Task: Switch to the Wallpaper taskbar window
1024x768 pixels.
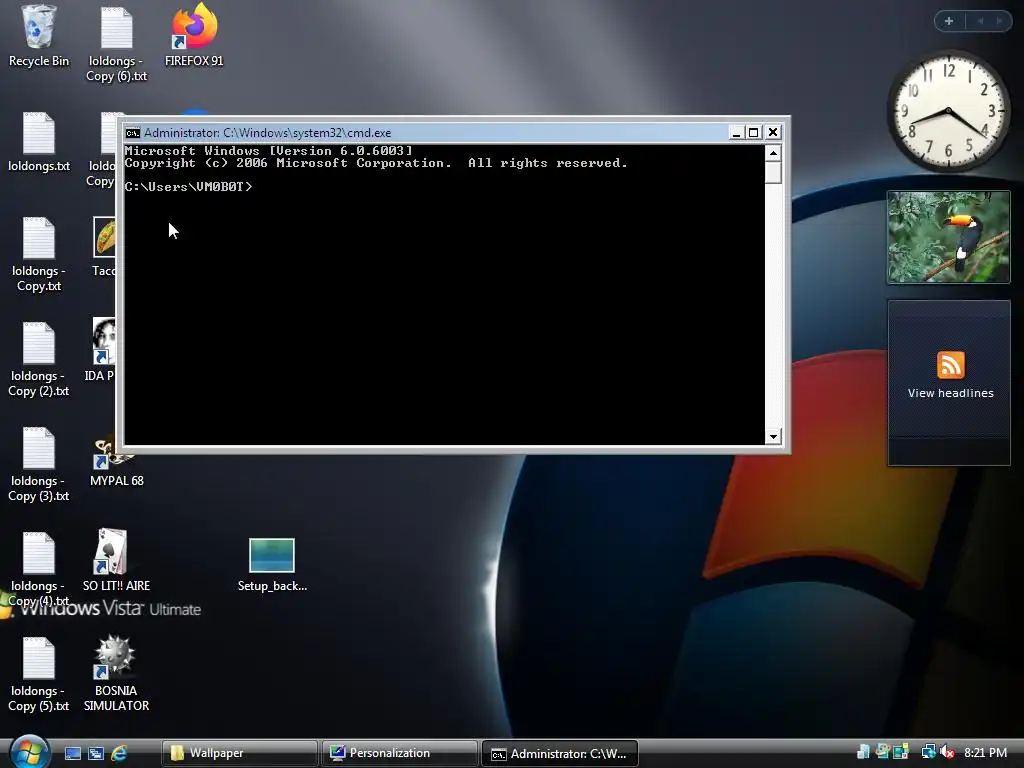Action: [x=239, y=753]
